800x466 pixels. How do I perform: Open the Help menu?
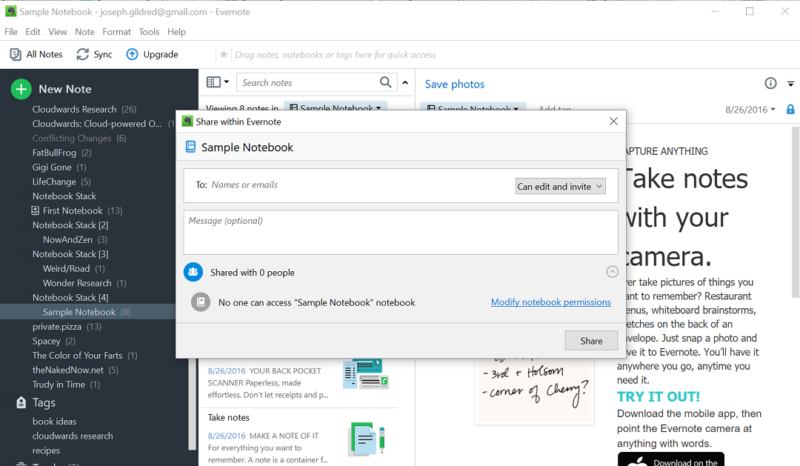coord(177,32)
